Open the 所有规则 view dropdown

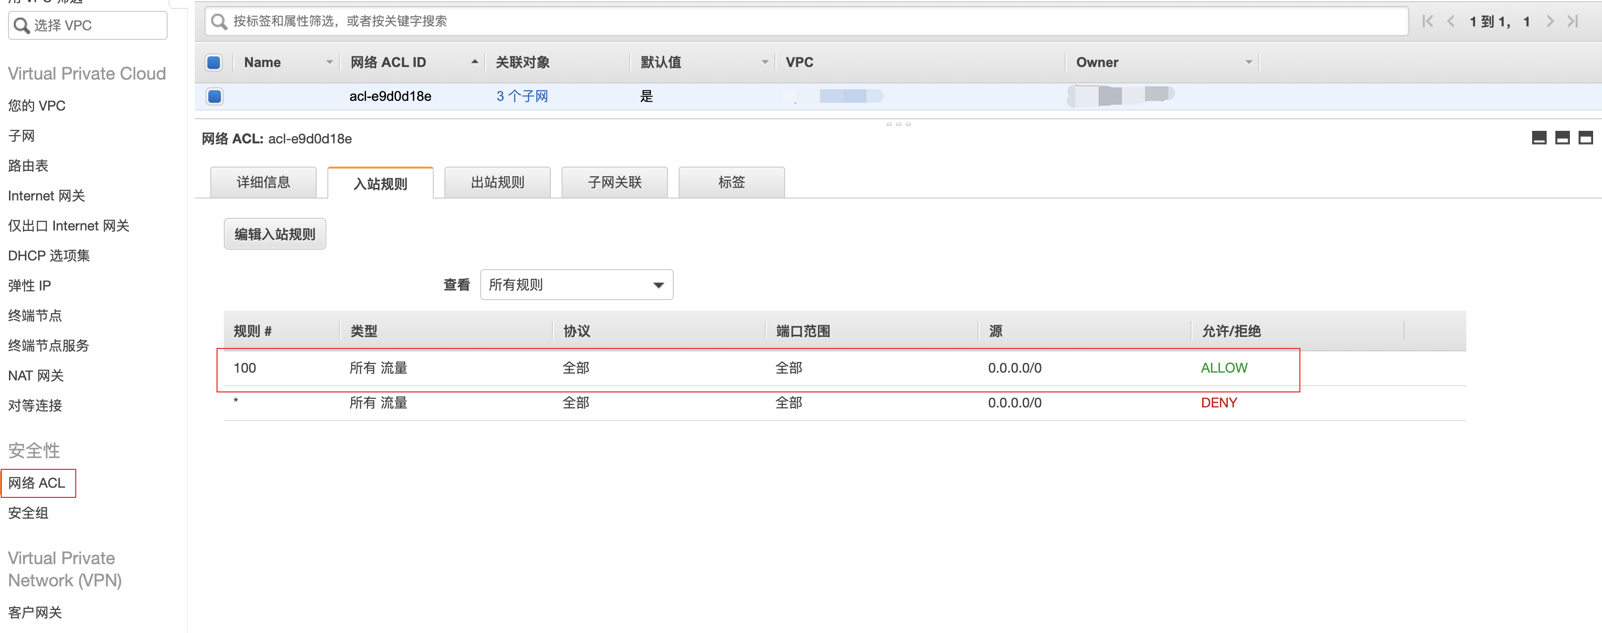pos(576,285)
